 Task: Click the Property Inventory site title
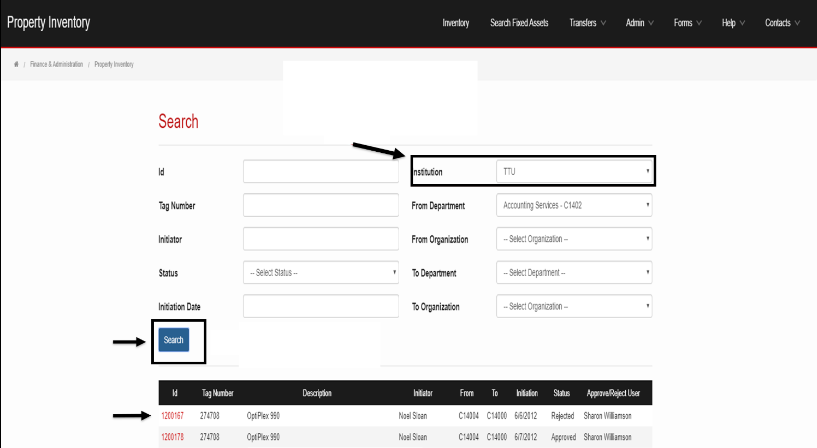tap(48, 22)
